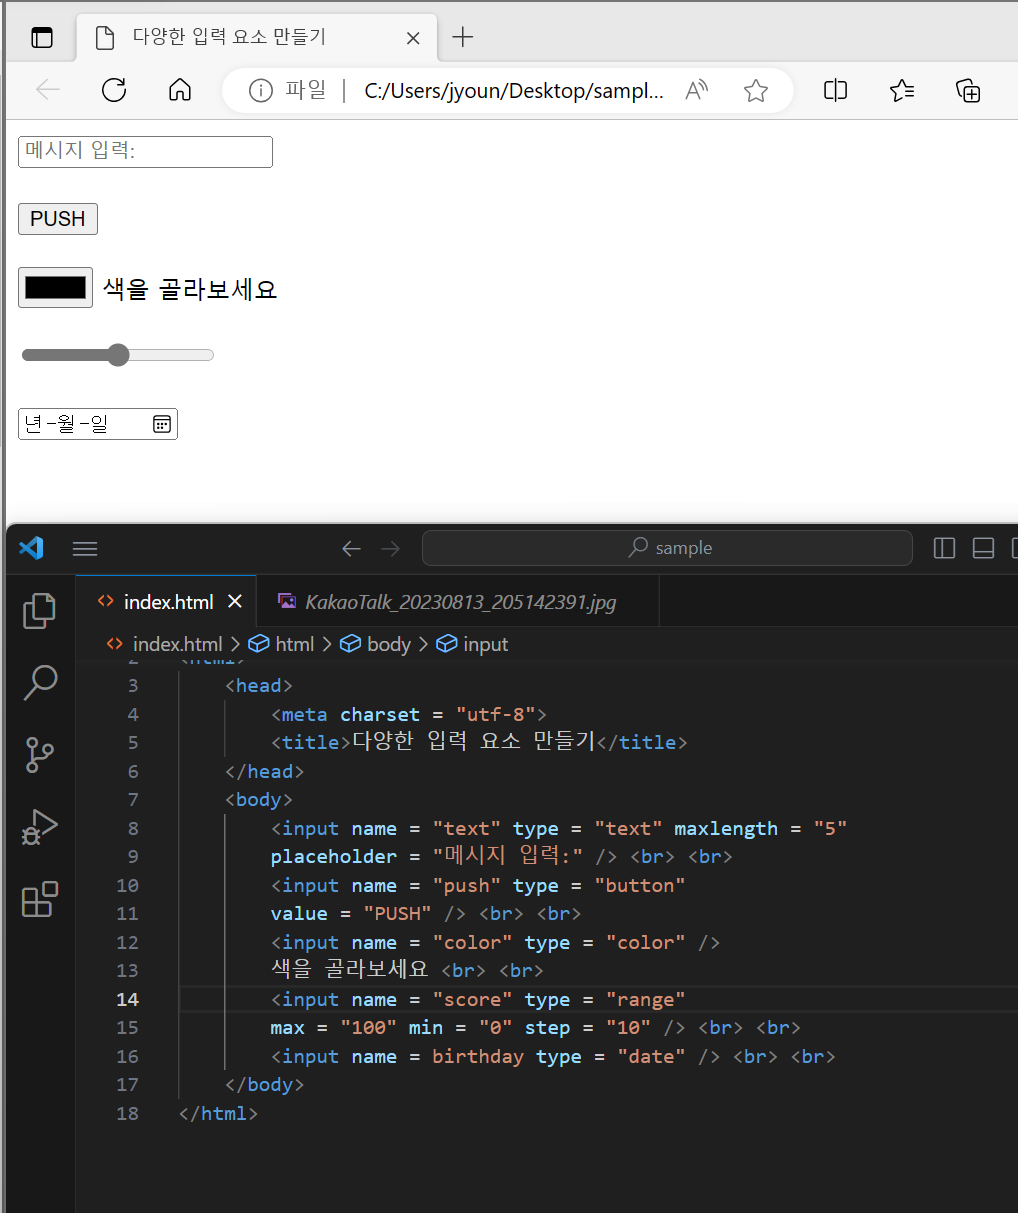Screen dimensions: 1018x1213
Task: Click the title text 다양한 입력 요소 만들기 in code
Action: point(474,742)
